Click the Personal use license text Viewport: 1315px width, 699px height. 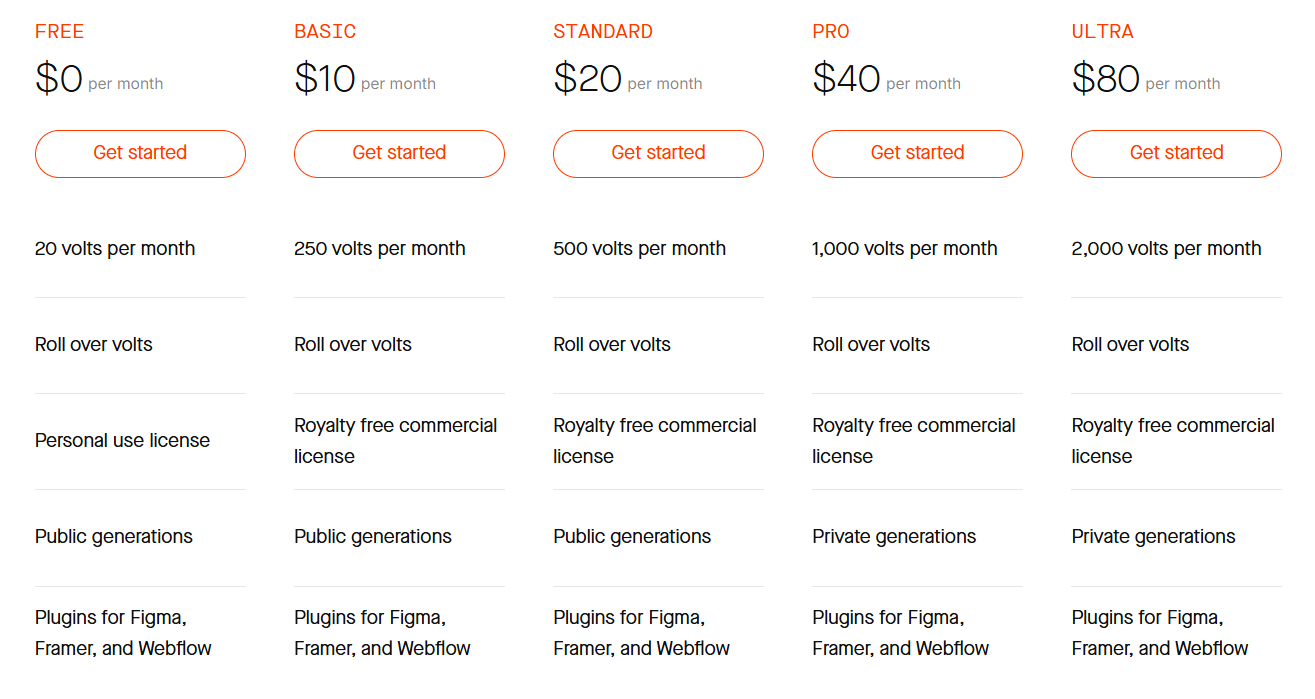click(122, 441)
